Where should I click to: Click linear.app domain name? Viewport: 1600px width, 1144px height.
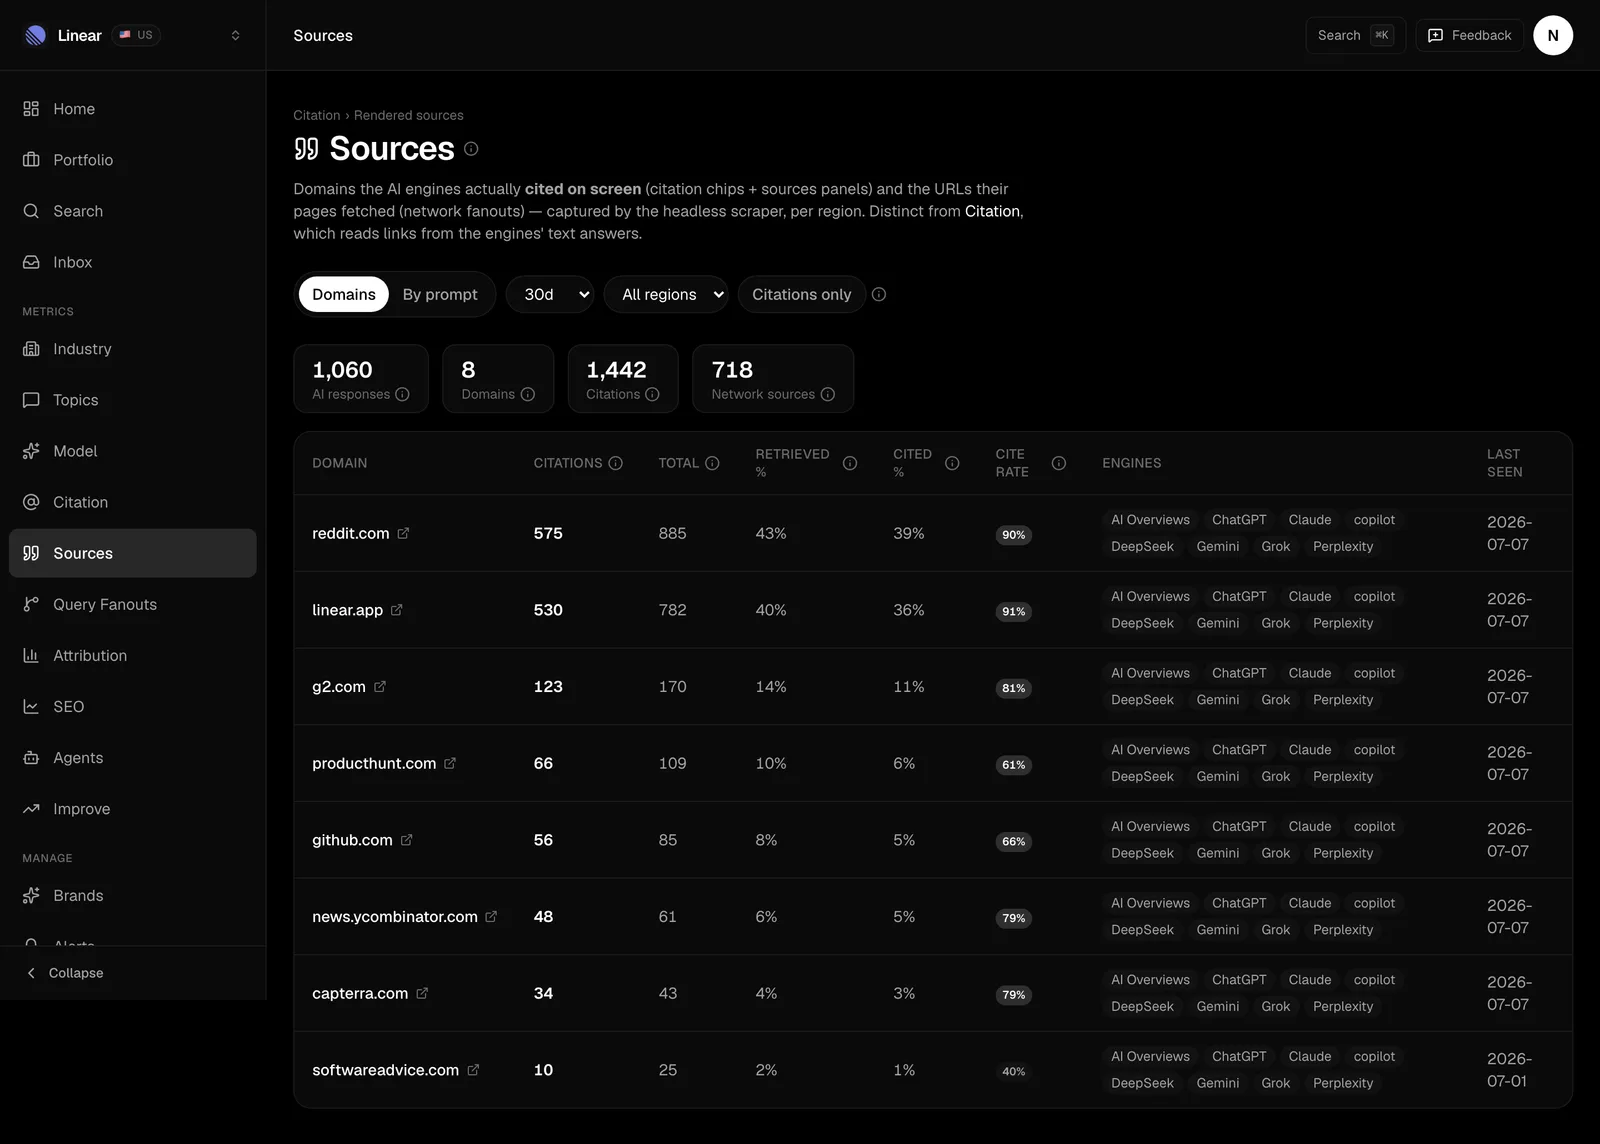(347, 610)
